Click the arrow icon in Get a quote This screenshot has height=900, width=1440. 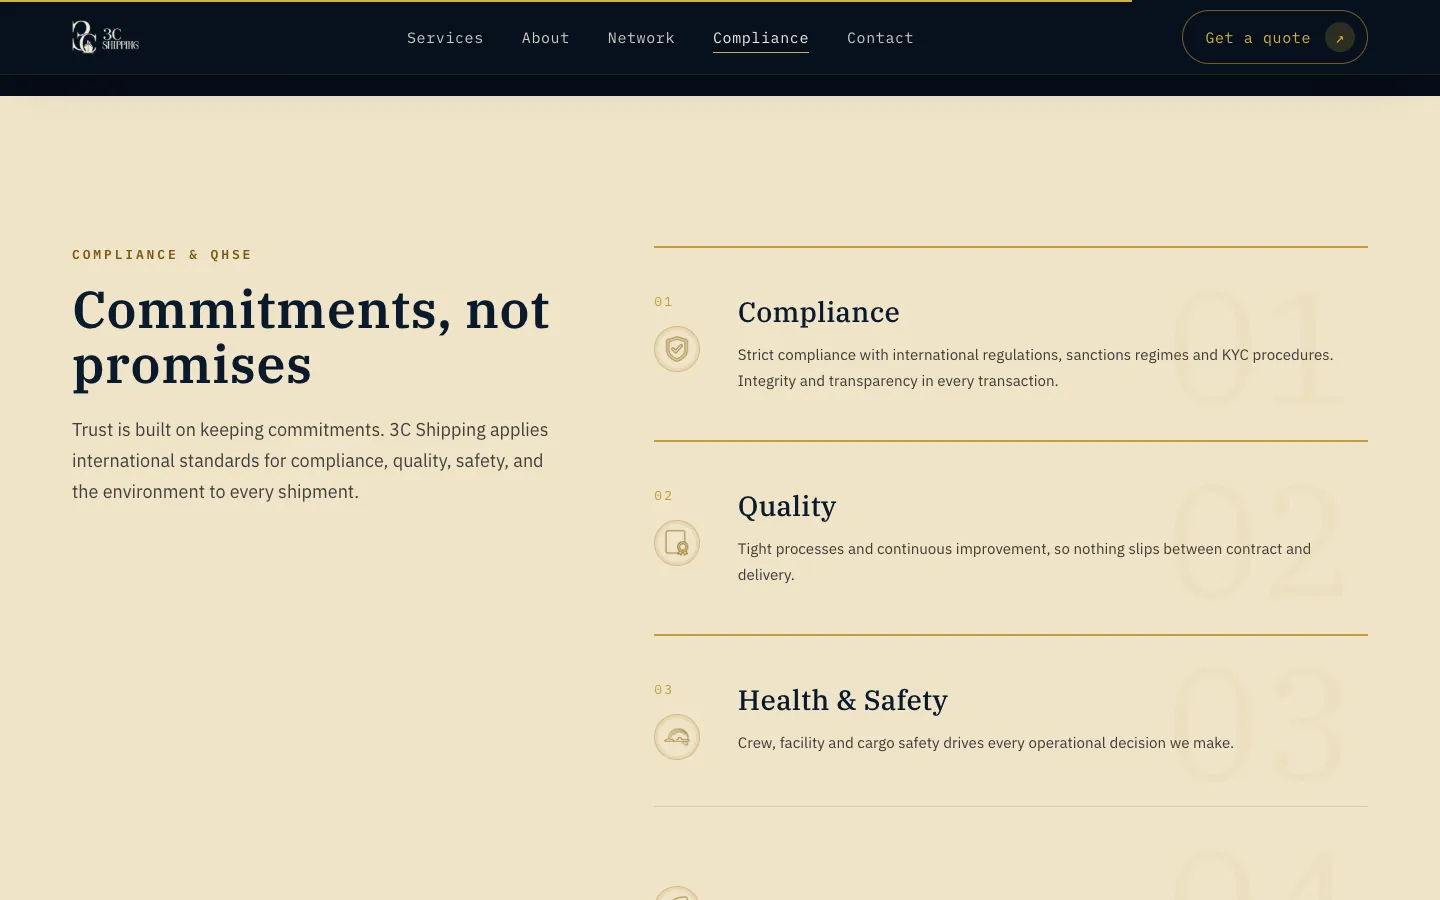coord(1340,38)
